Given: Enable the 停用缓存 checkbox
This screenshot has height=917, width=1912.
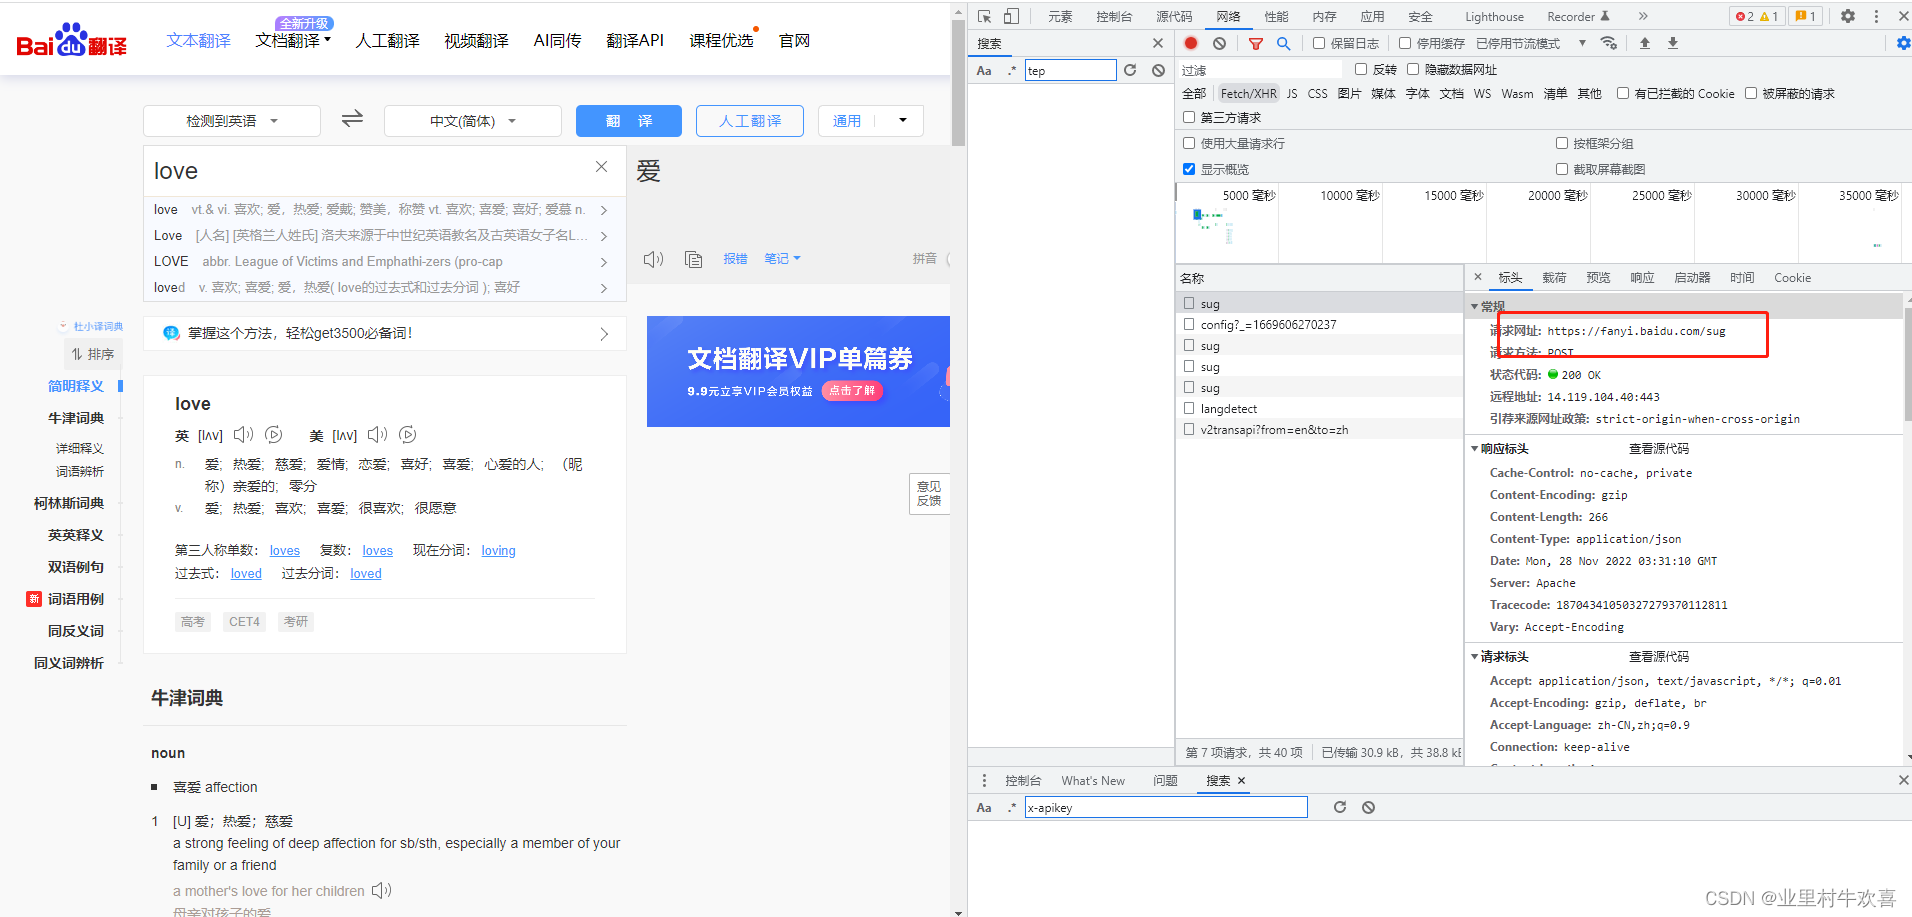Looking at the screenshot, I should pyautogui.click(x=1405, y=43).
